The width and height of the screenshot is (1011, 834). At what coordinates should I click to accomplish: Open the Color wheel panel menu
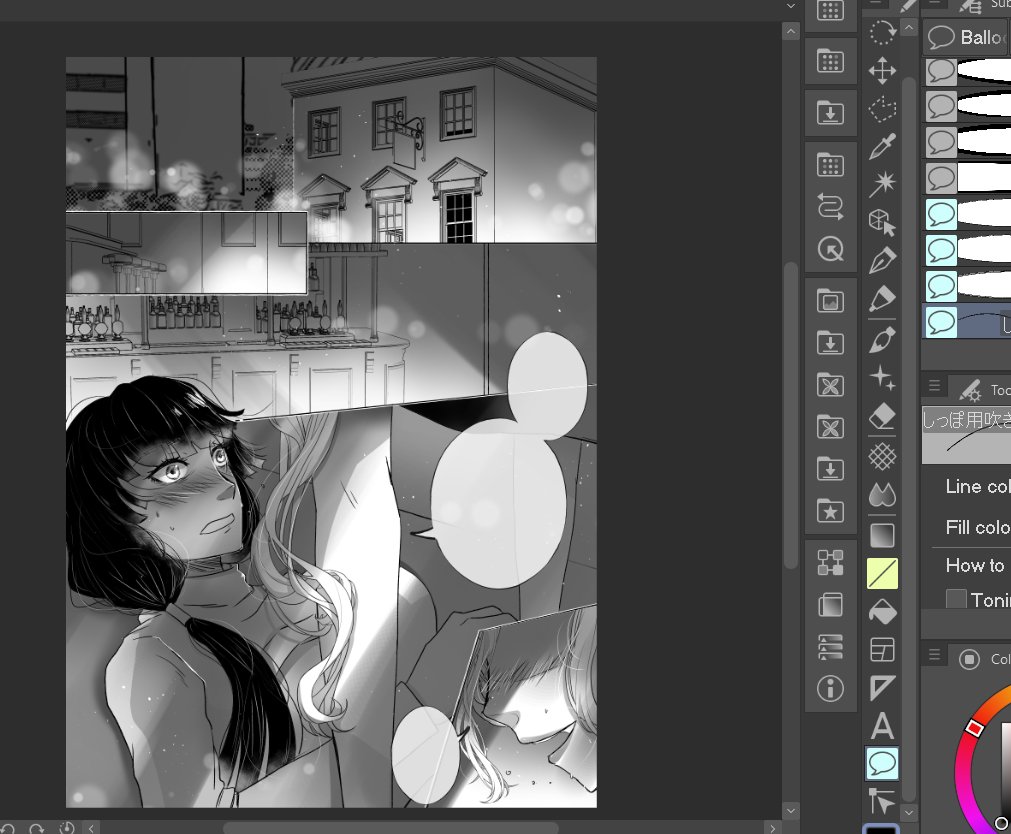[x=934, y=655]
